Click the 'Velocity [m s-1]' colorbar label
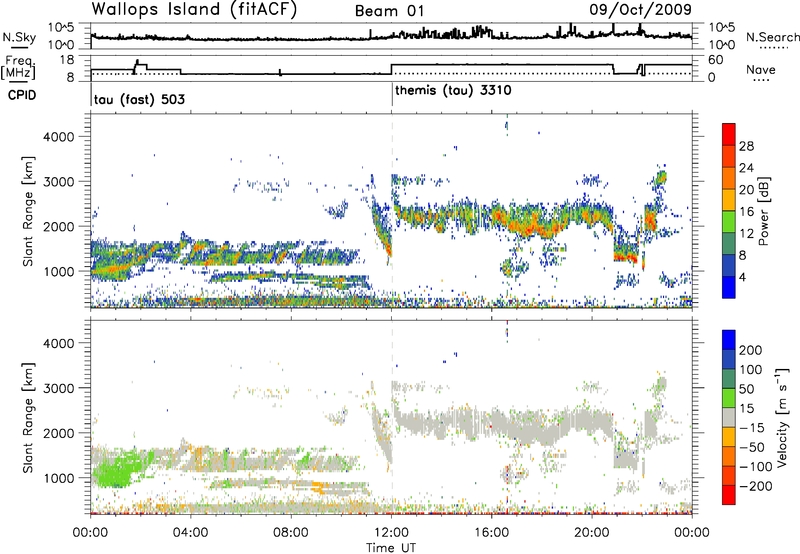This screenshot has width=800, height=554. tap(781, 417)
